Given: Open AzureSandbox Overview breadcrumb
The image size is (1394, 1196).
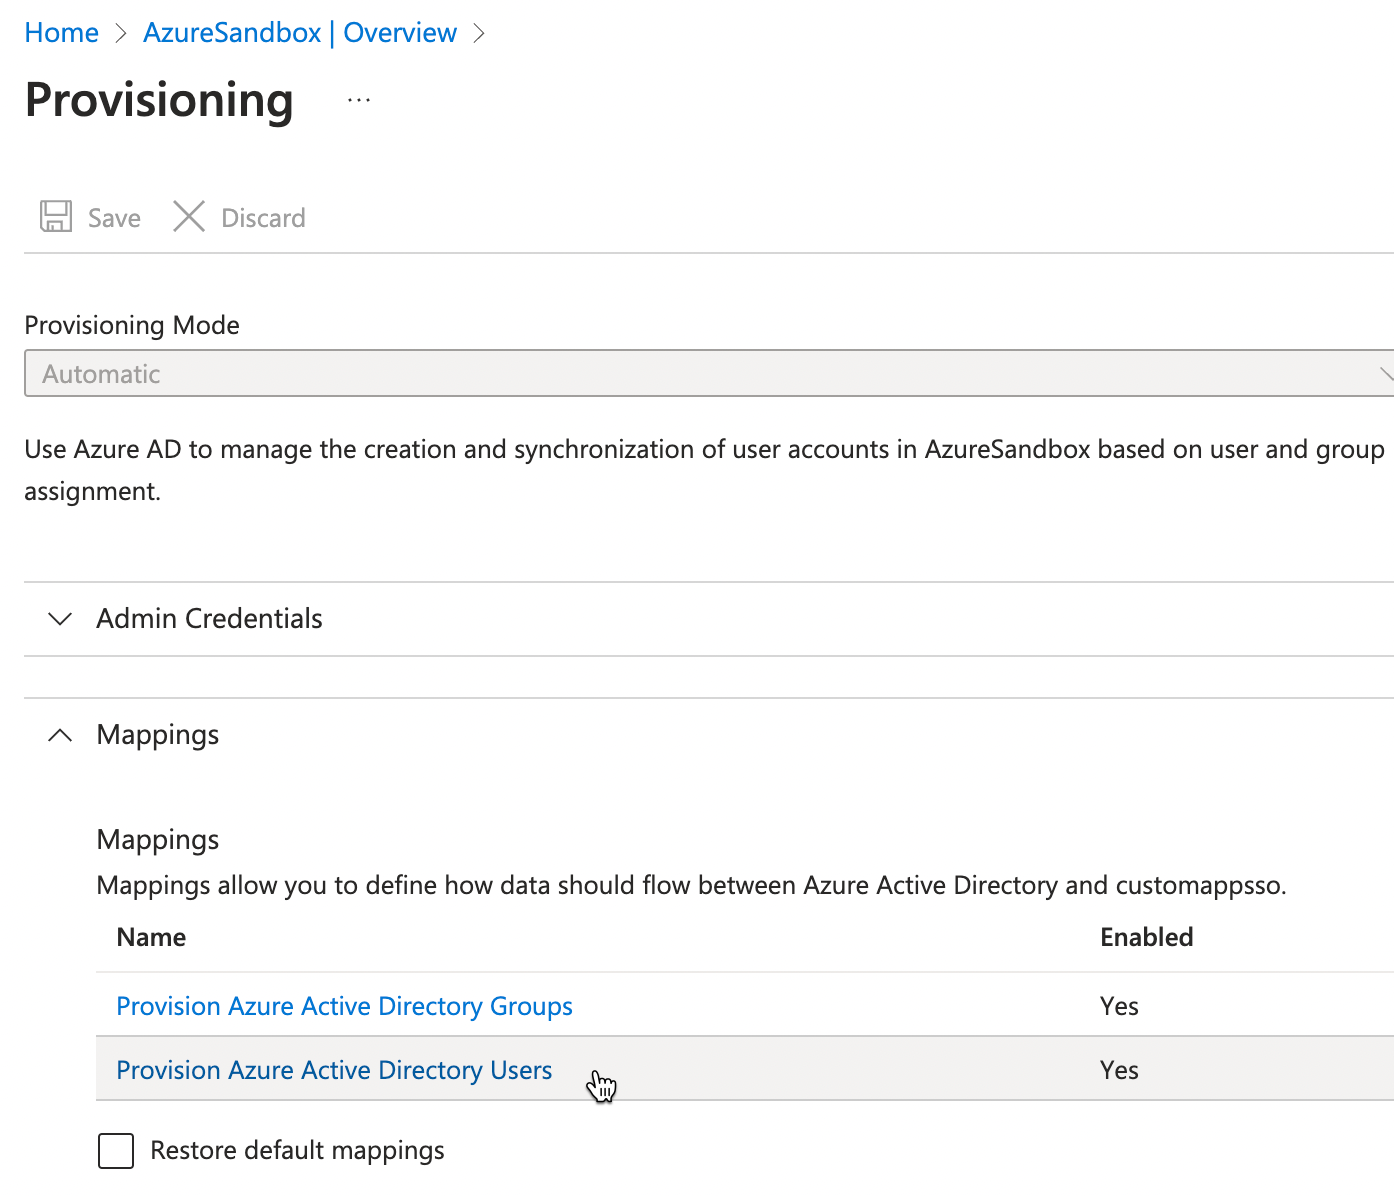Looking at the screenshot, I should click(299, 32).
